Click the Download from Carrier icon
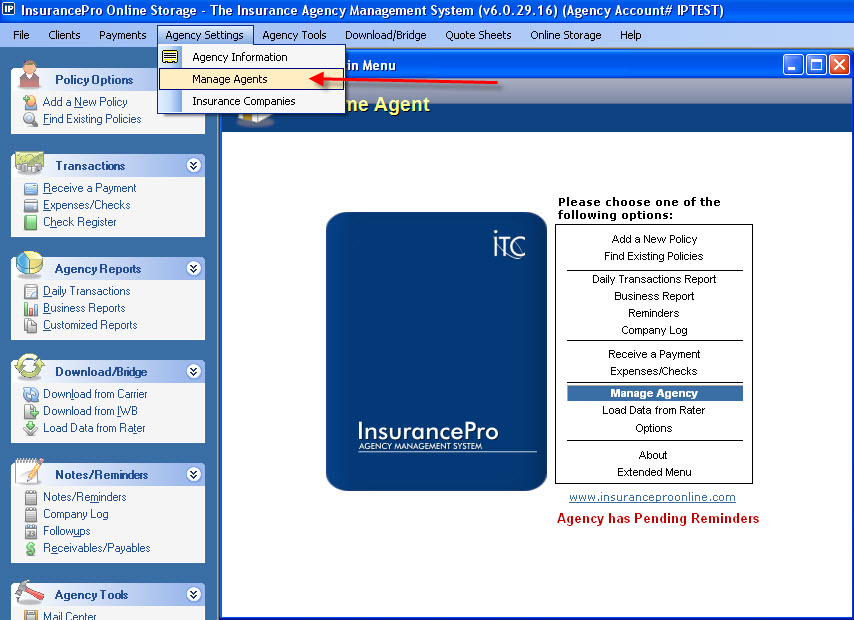Screen dimensions: 854x620 click(x=31, y=394)
